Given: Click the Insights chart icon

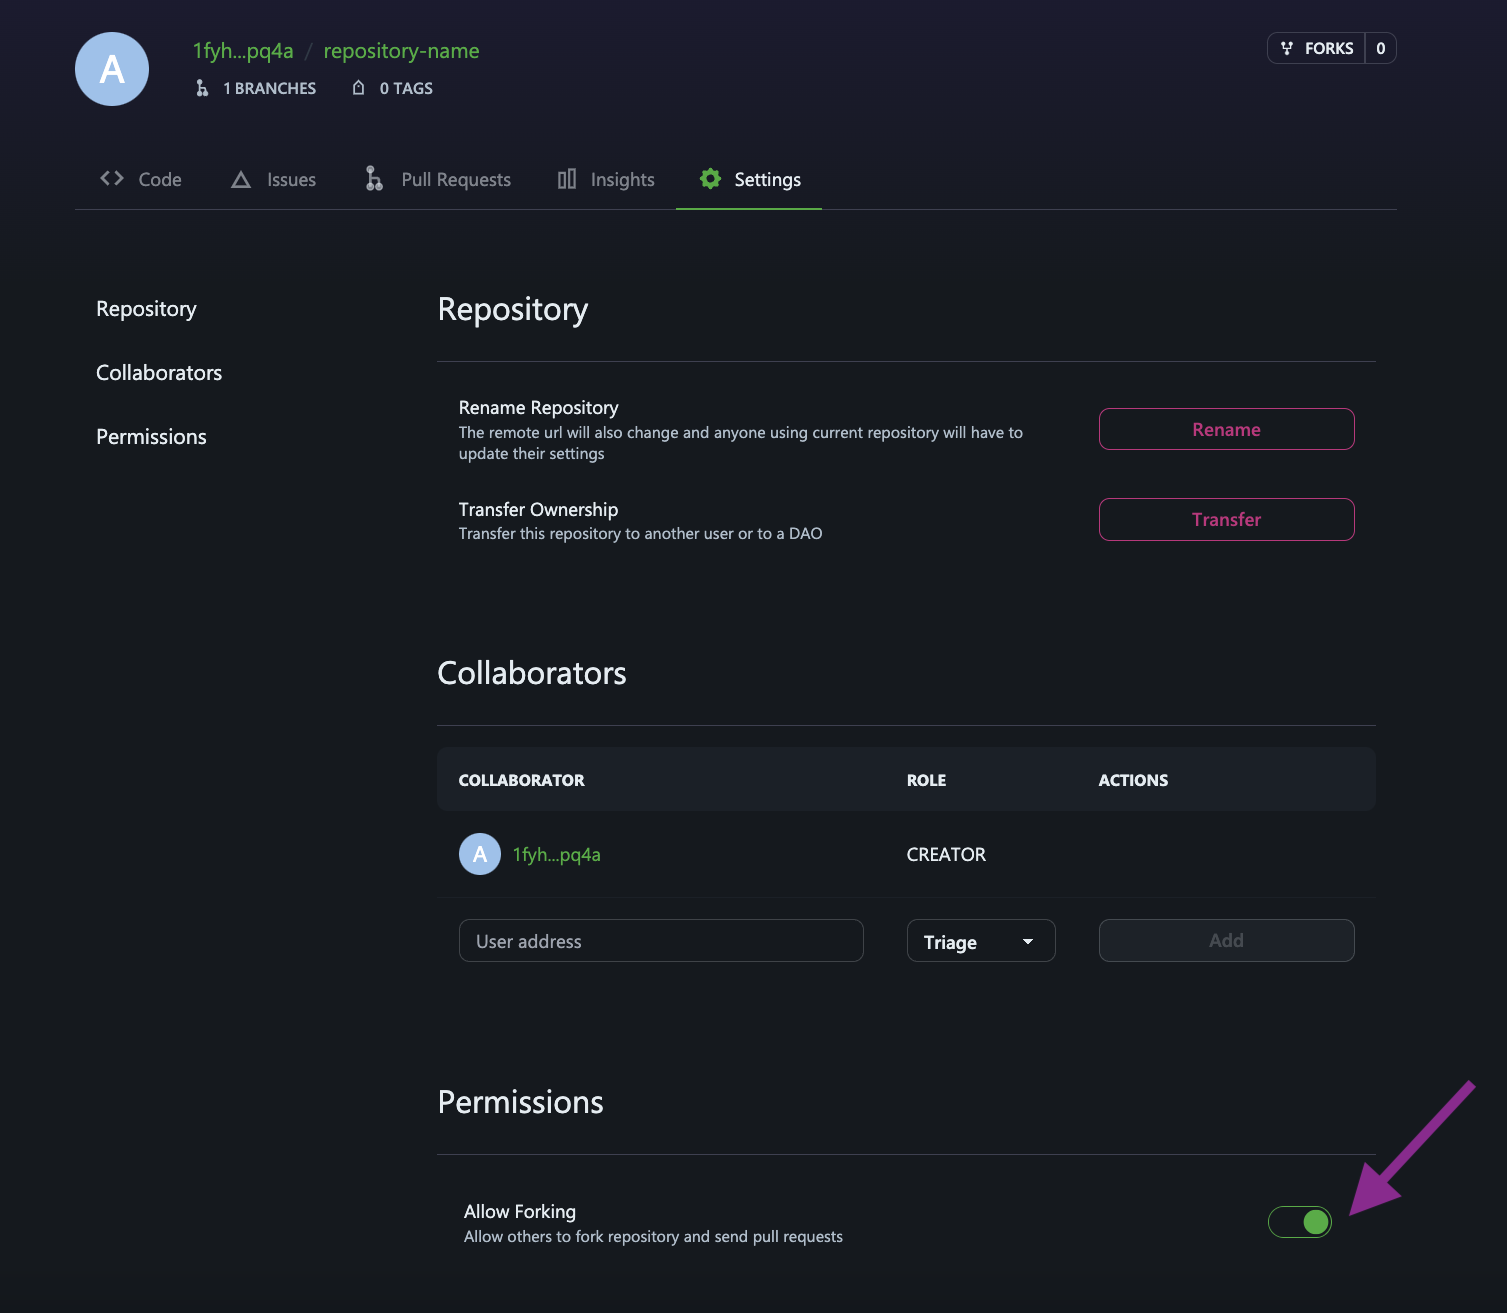Looking at the screenshot, I should point(567,179).
